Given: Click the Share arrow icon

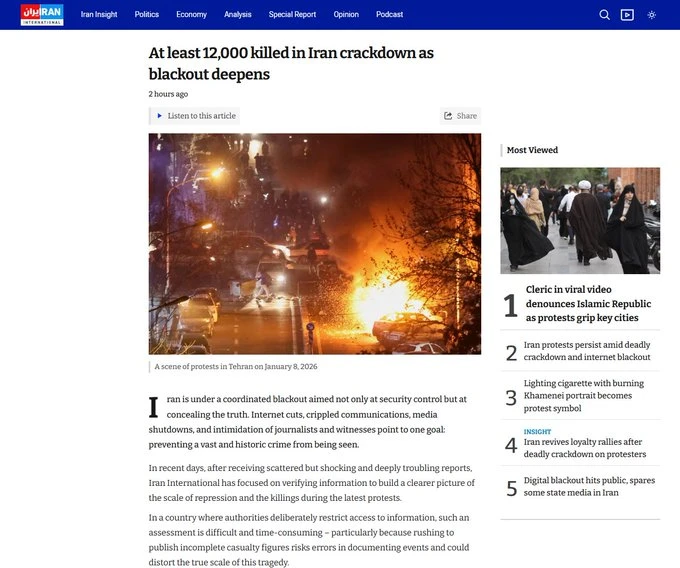Looking at the screenshot, I should coord(449,116).
